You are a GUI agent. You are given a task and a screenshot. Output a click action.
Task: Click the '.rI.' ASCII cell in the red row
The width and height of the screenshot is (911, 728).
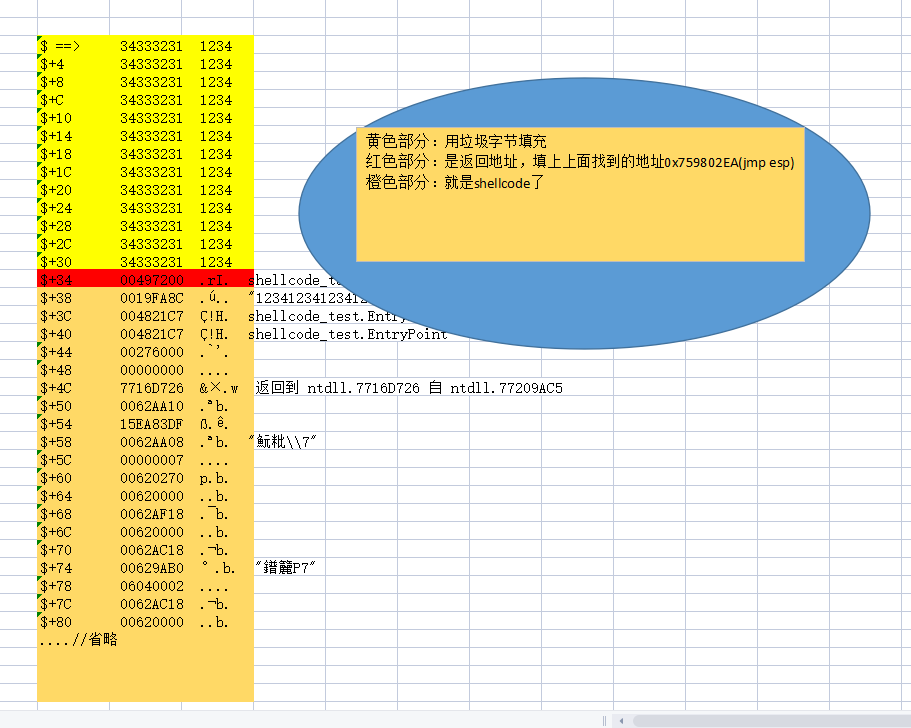pos(214,280)
